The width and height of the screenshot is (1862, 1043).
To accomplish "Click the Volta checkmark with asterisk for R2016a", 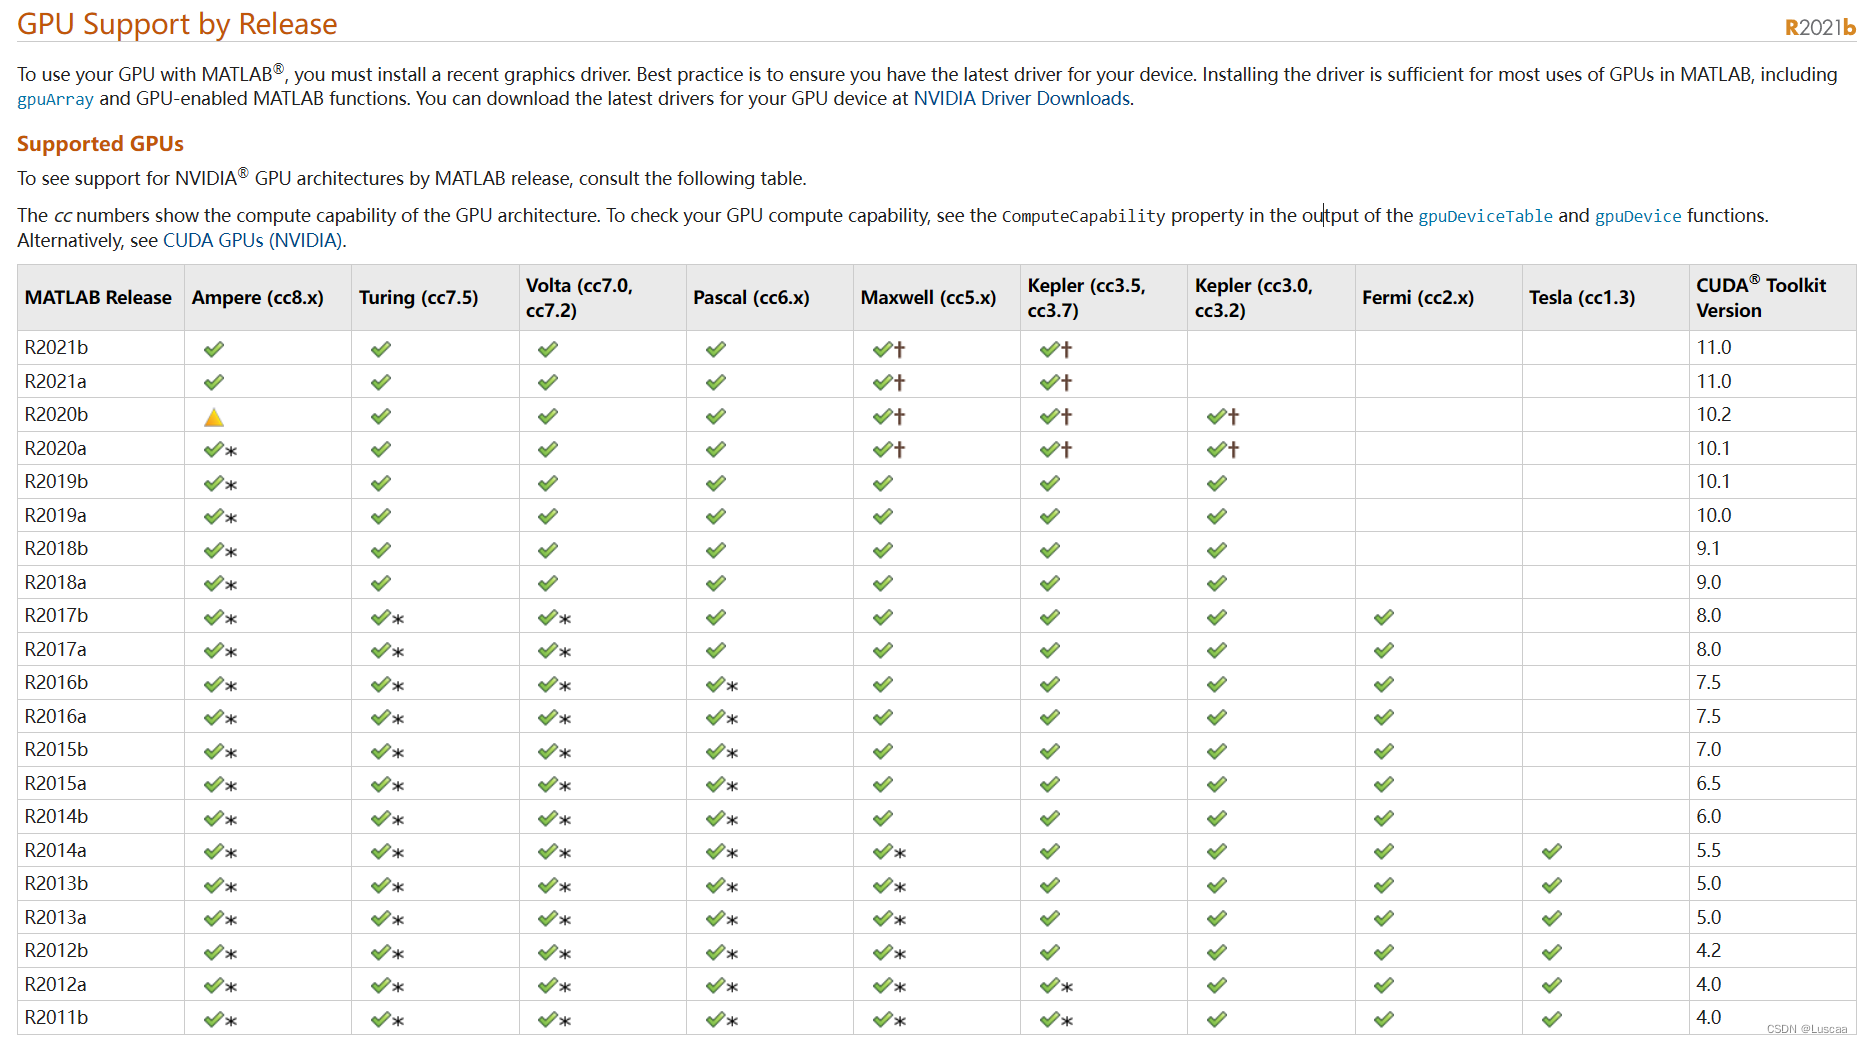I will tap(555, 718).
